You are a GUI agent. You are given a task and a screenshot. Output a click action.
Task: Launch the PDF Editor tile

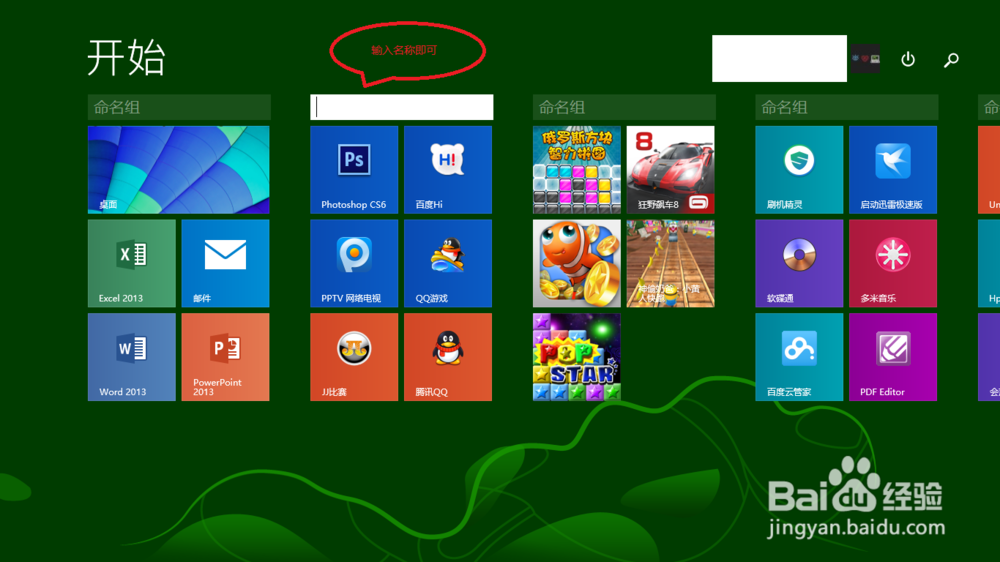pos(893,357)
